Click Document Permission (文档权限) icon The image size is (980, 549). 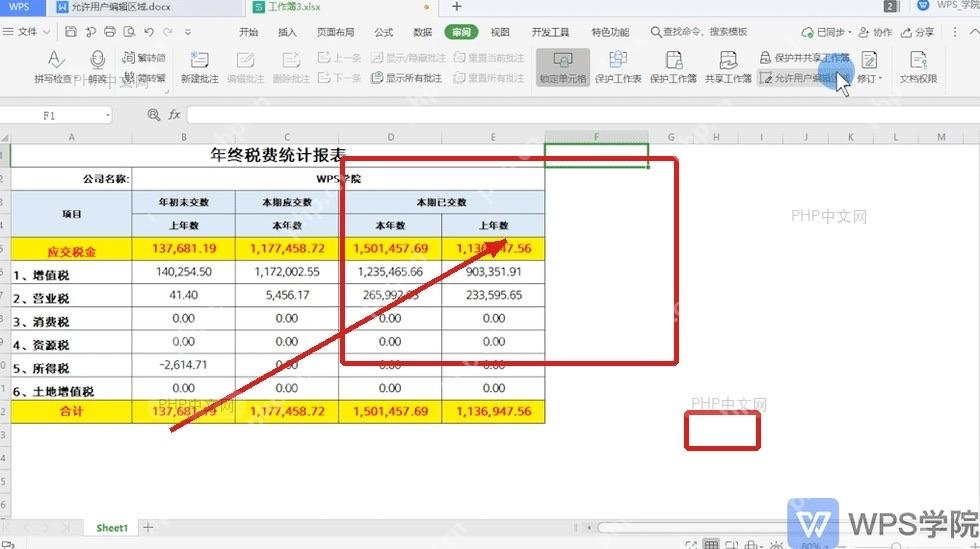[918, 68]
